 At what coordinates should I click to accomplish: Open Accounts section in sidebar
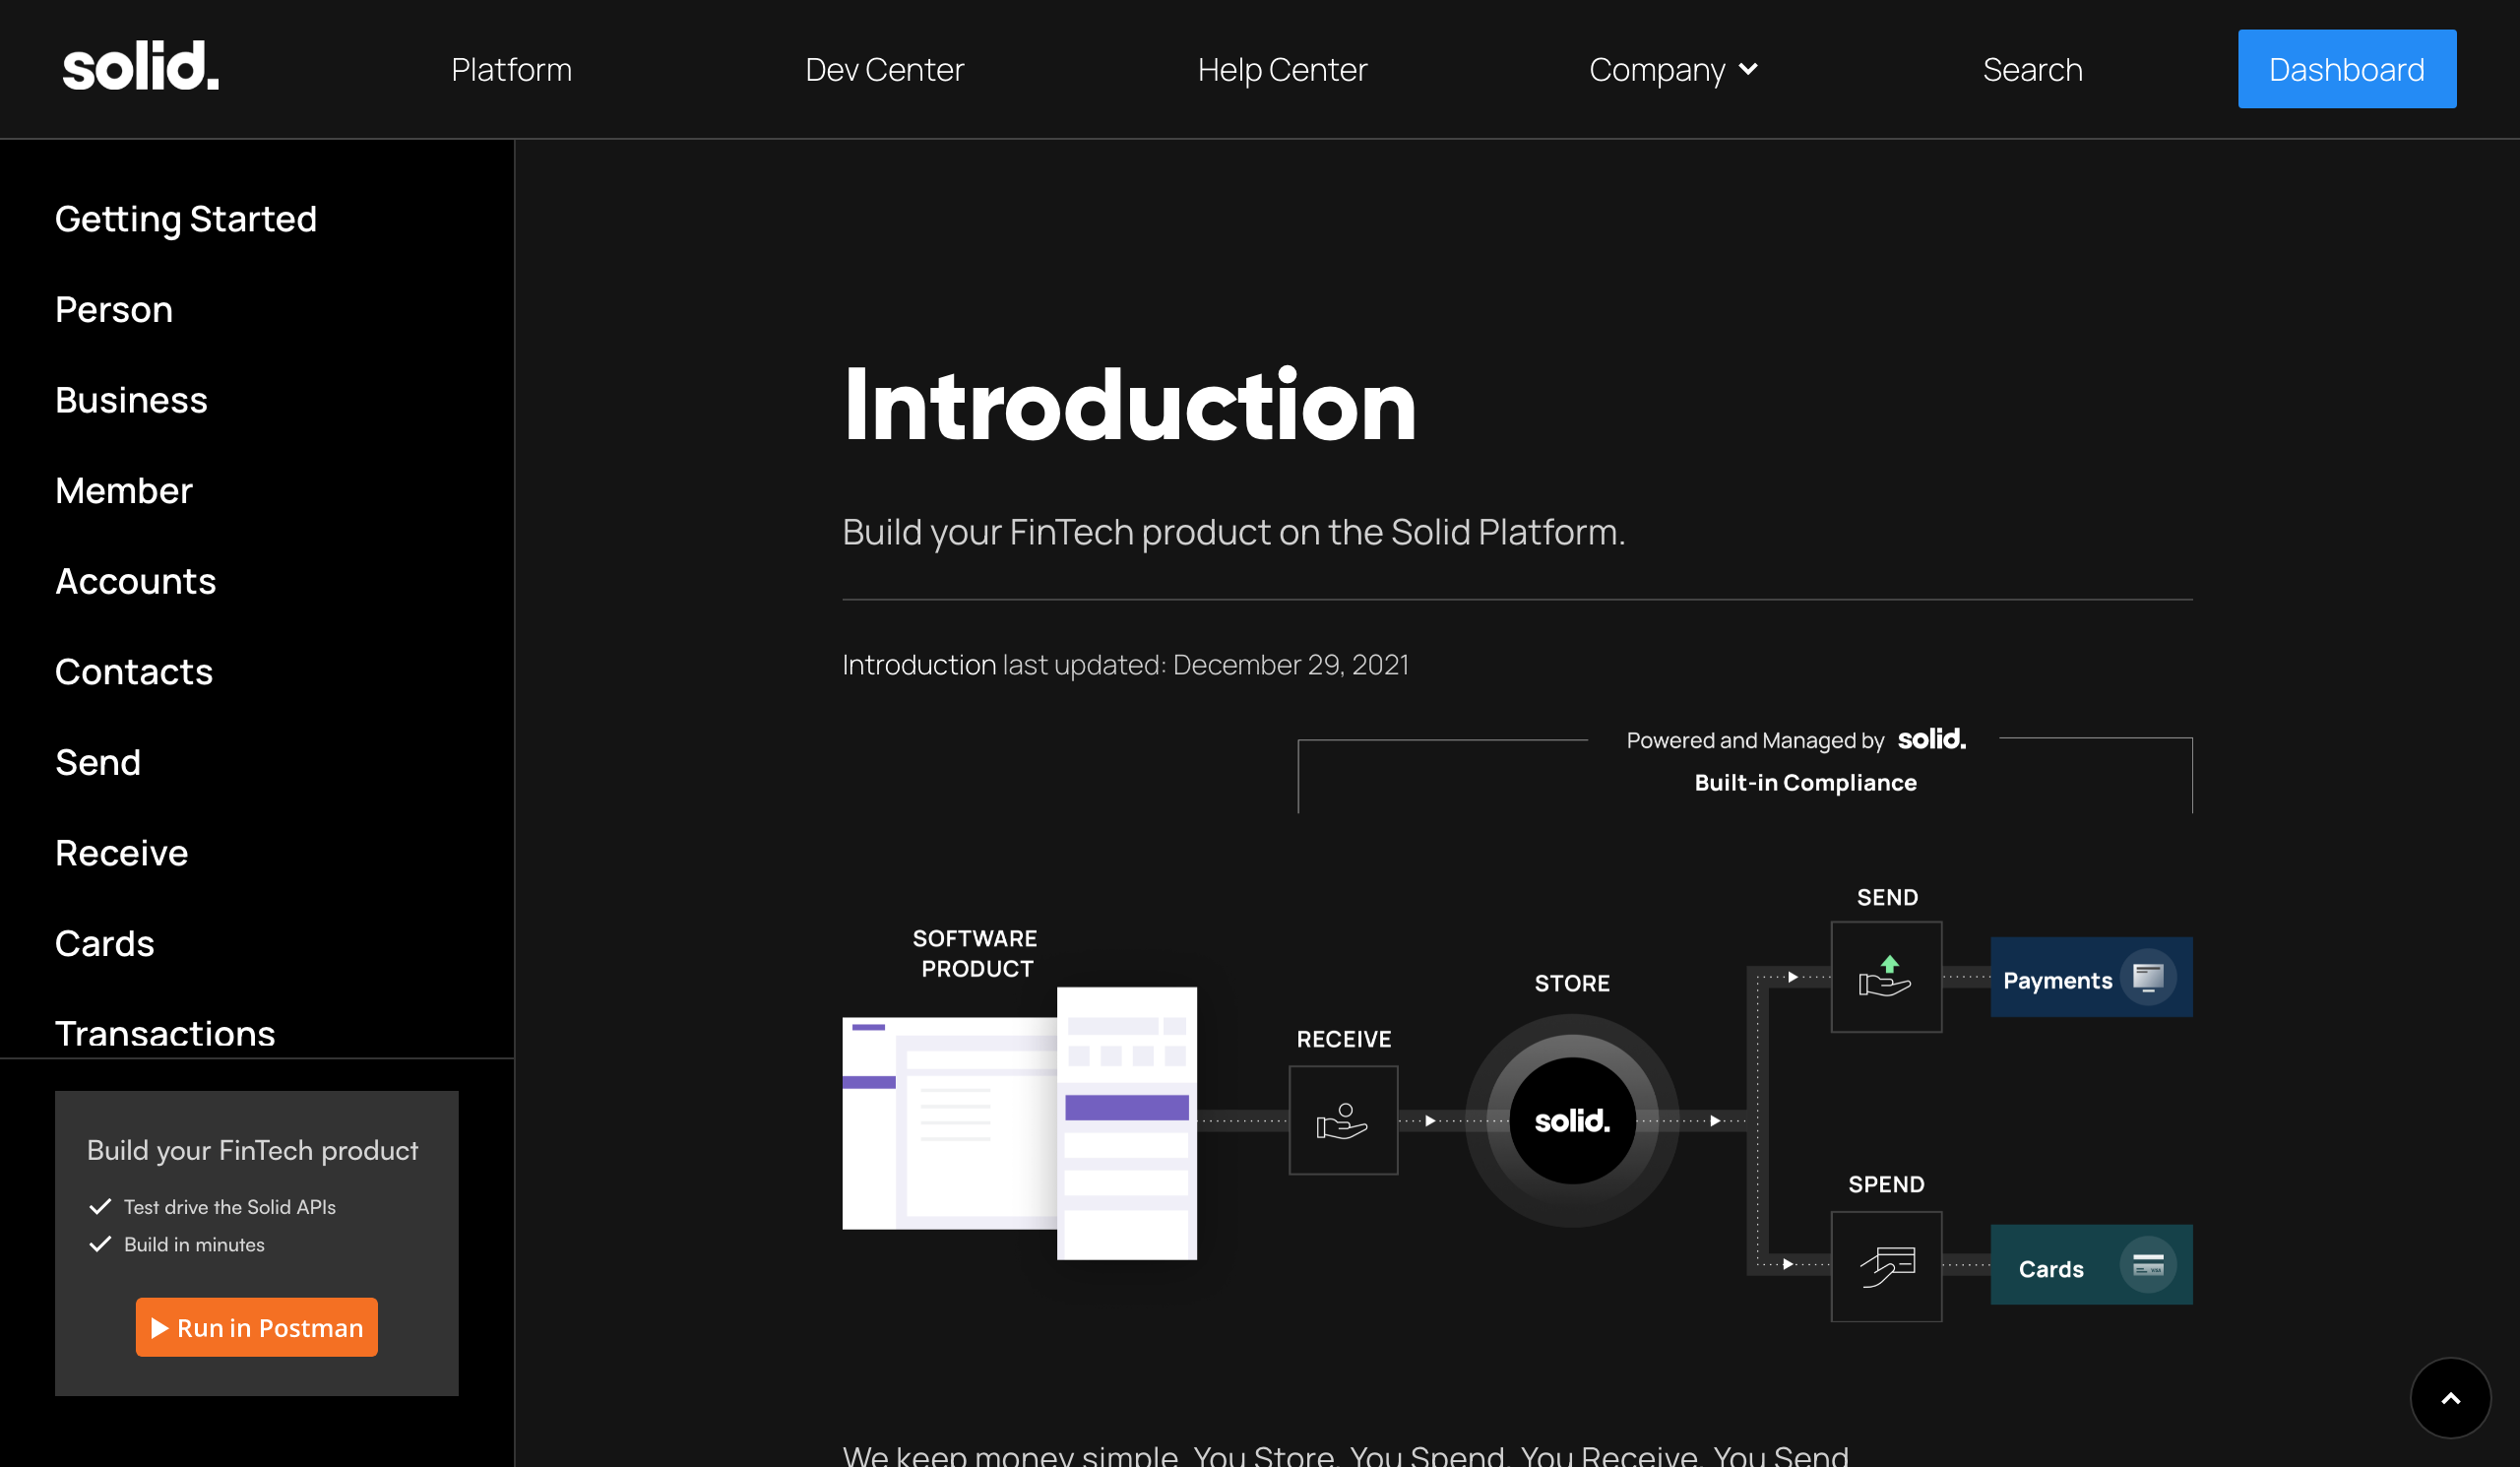coord(135,581)
